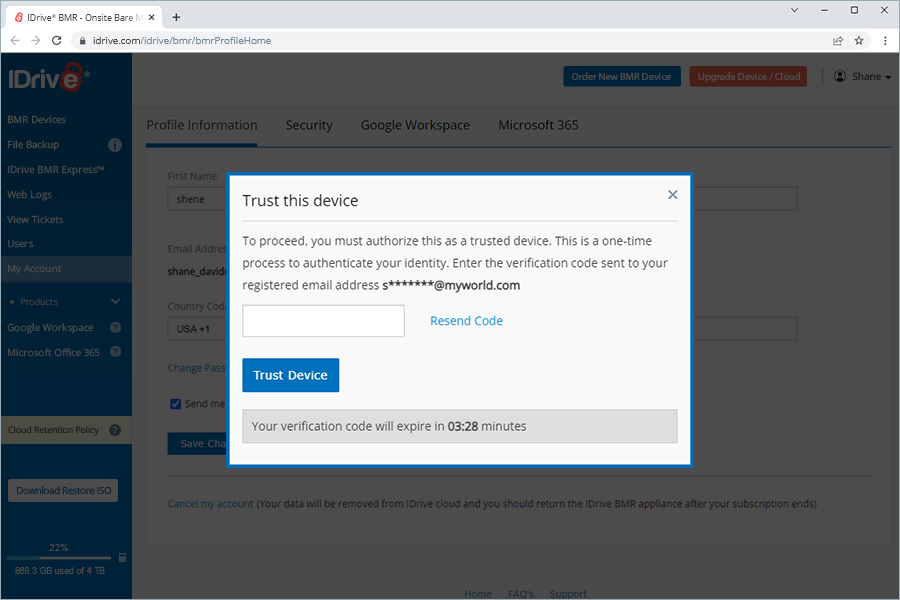Open Chrome three-dot menu
Screen dimensions: 900x600
tap(885, 41)
